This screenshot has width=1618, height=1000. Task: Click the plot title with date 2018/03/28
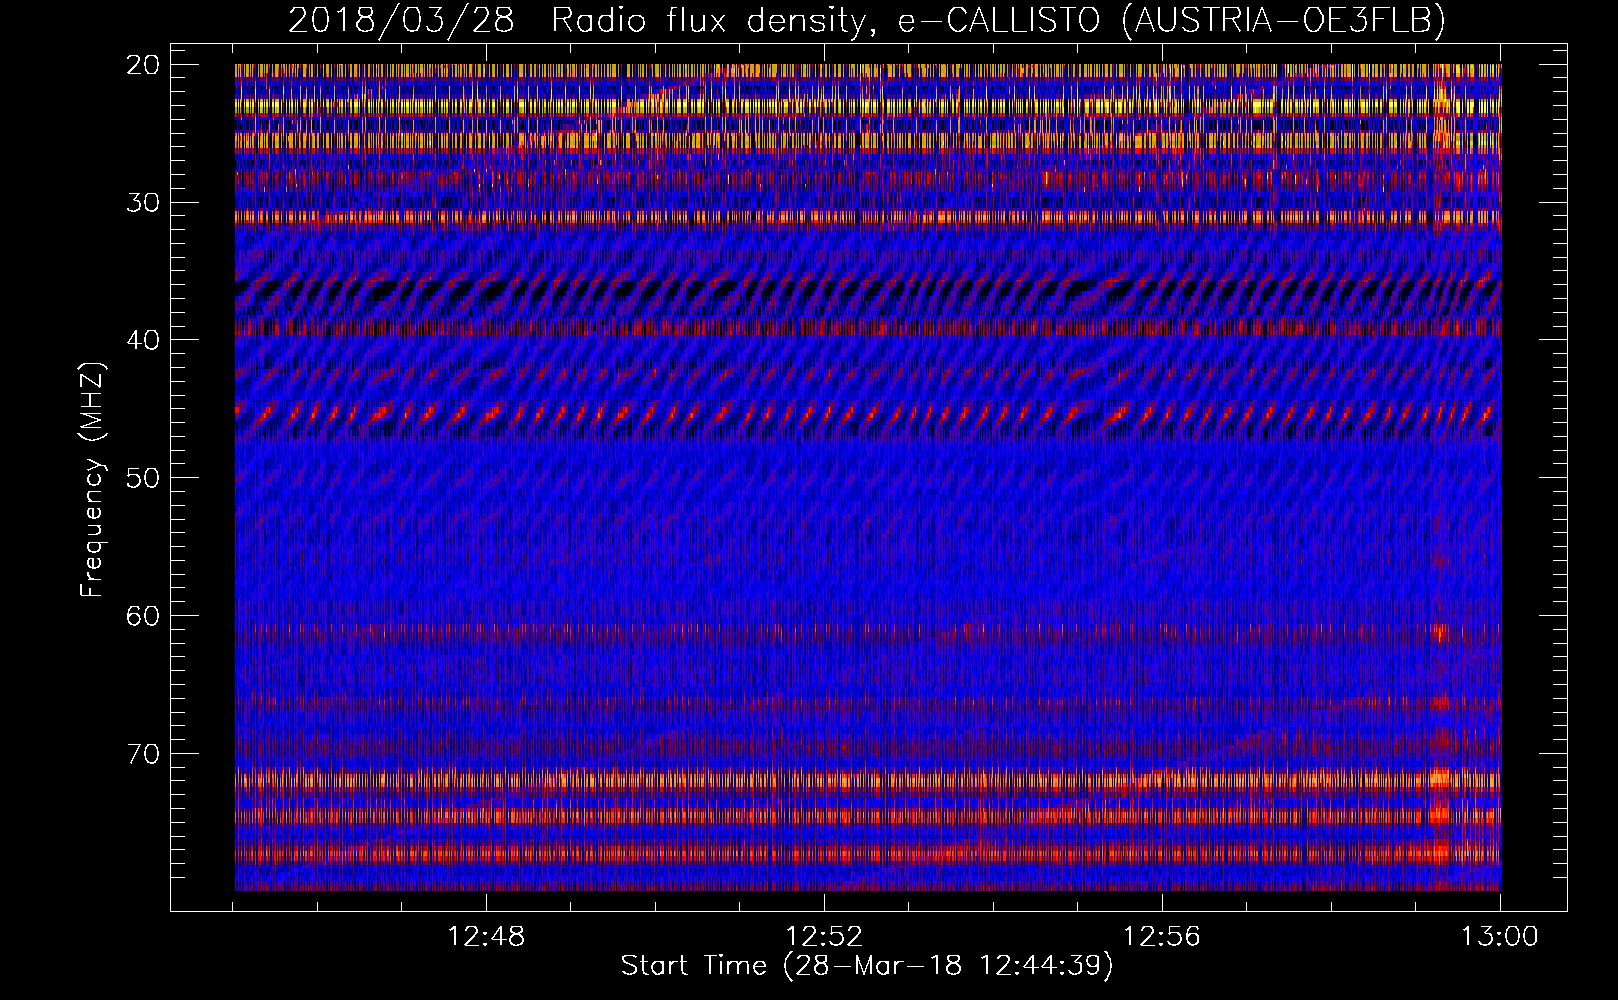[866, 20]
